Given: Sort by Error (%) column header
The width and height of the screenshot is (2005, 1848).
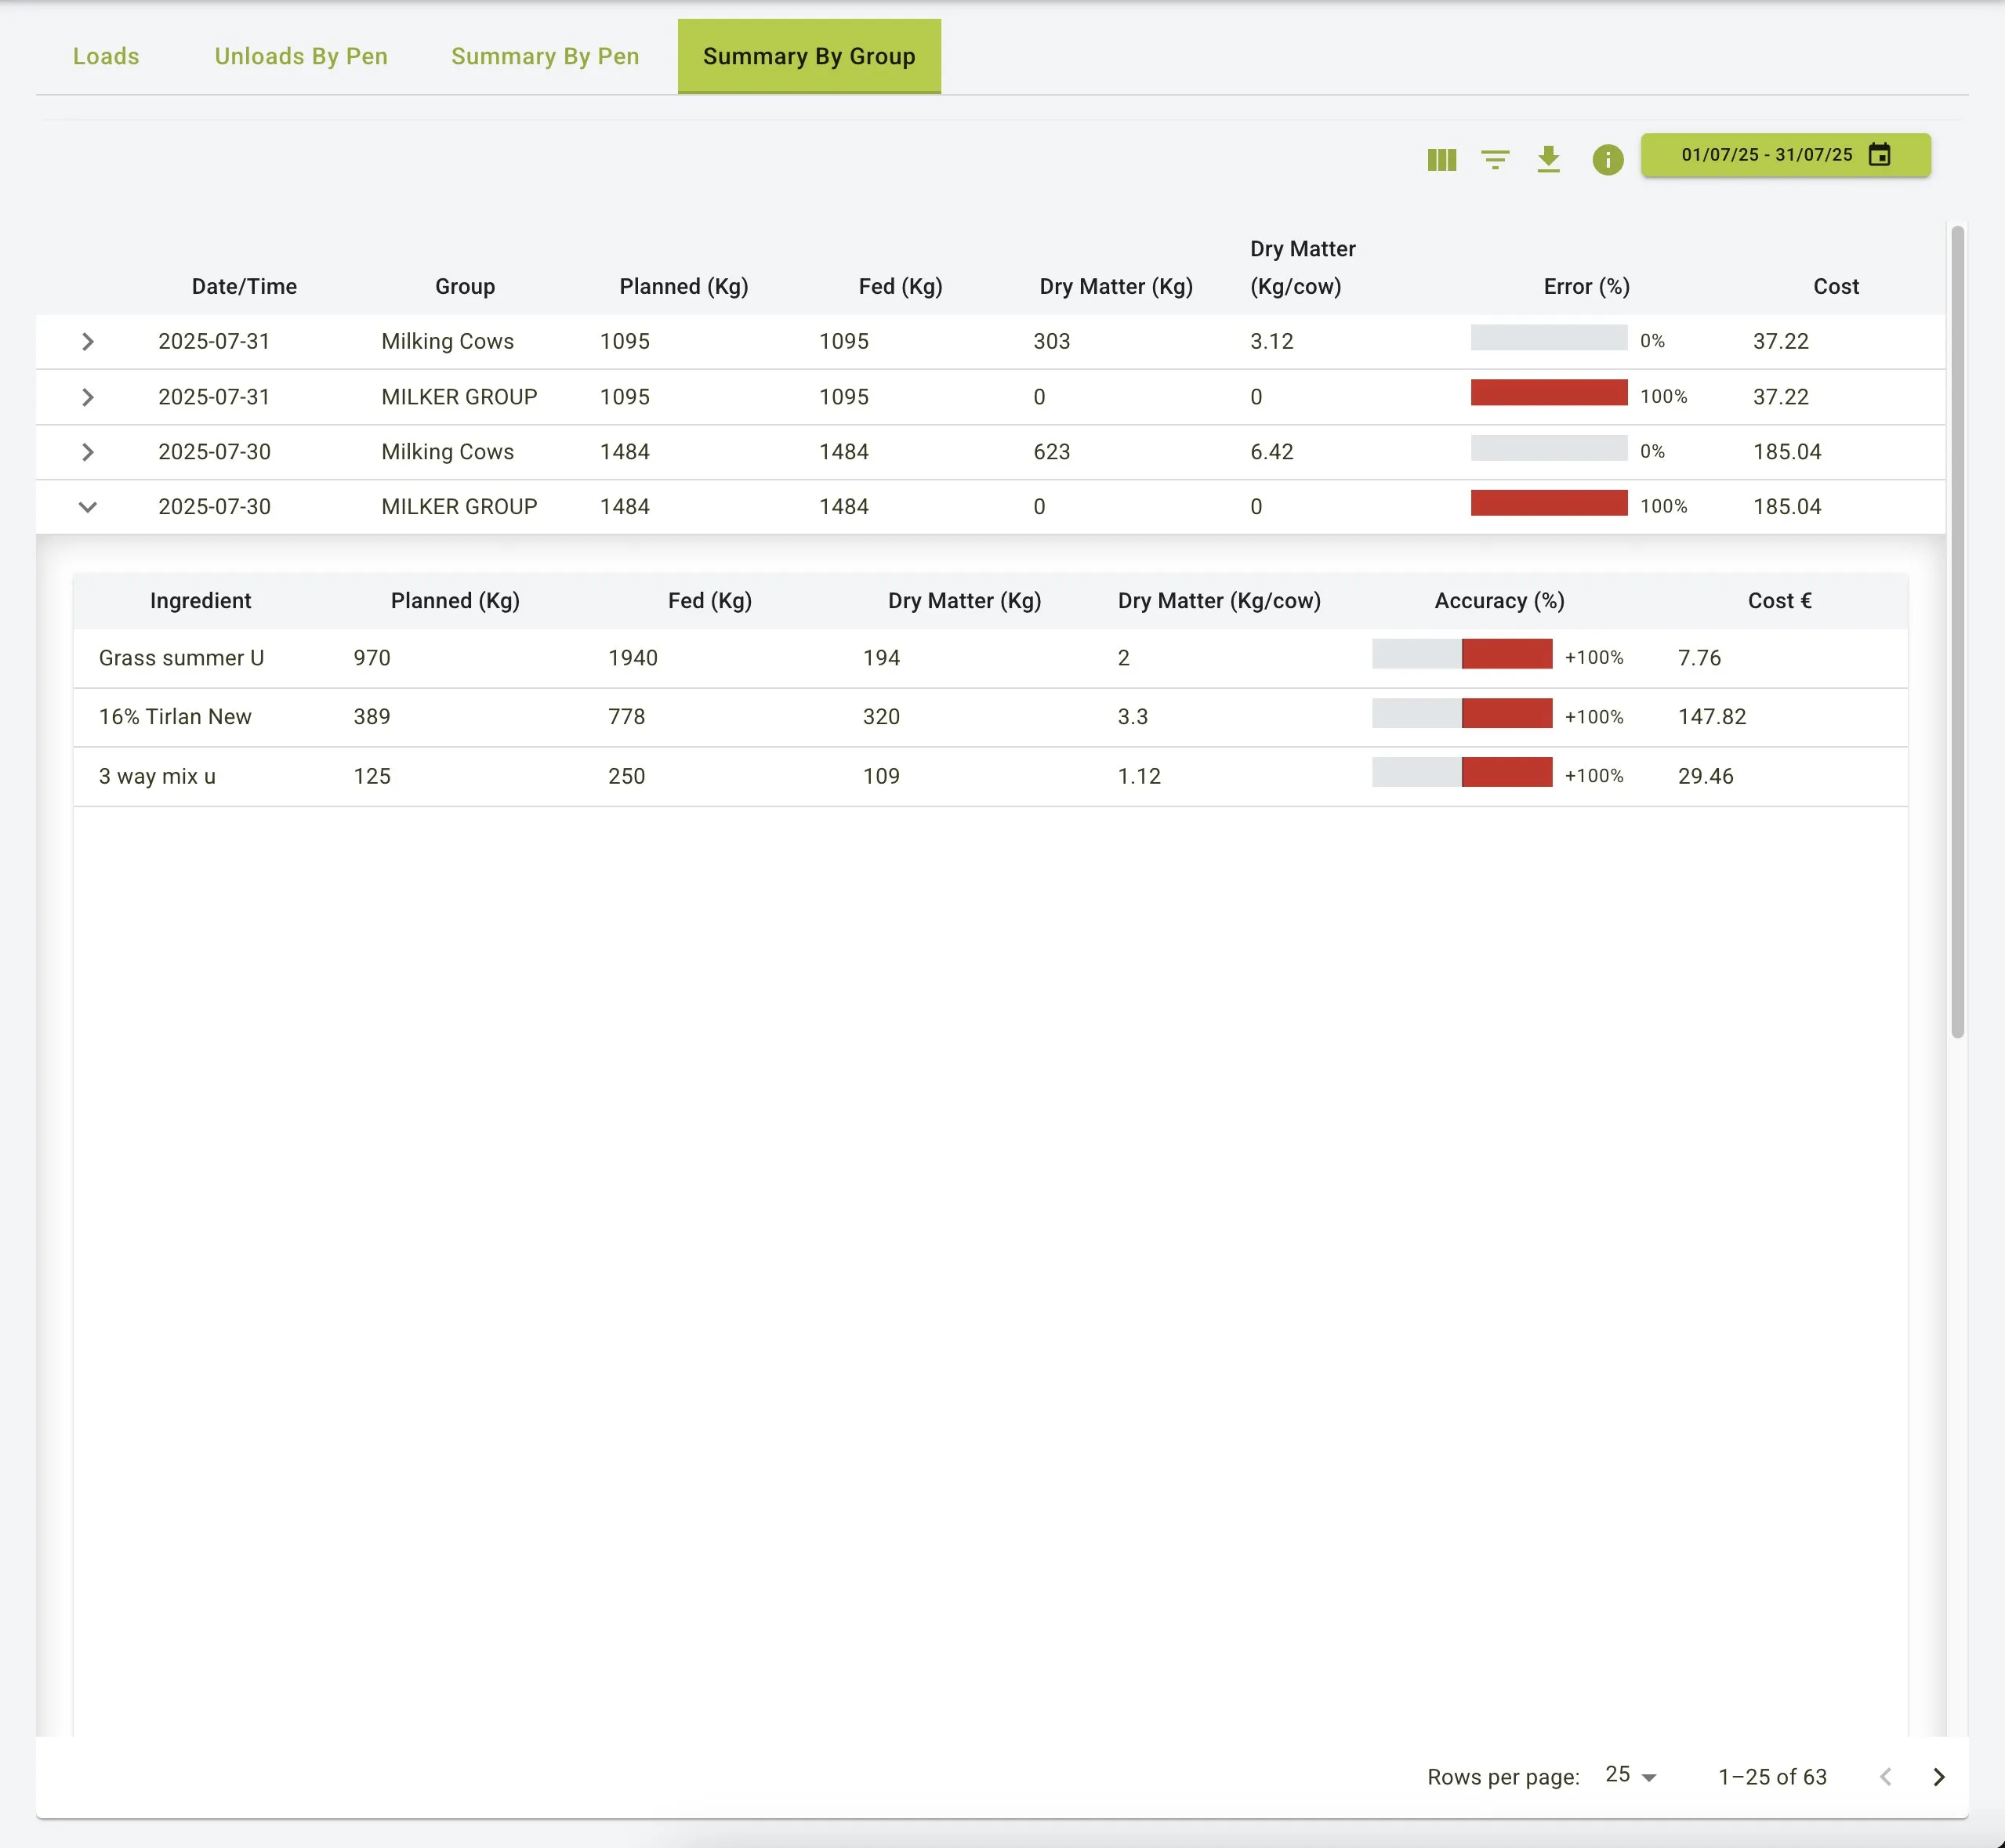Looking at the screenshot, I should (x=1586, y=286).
